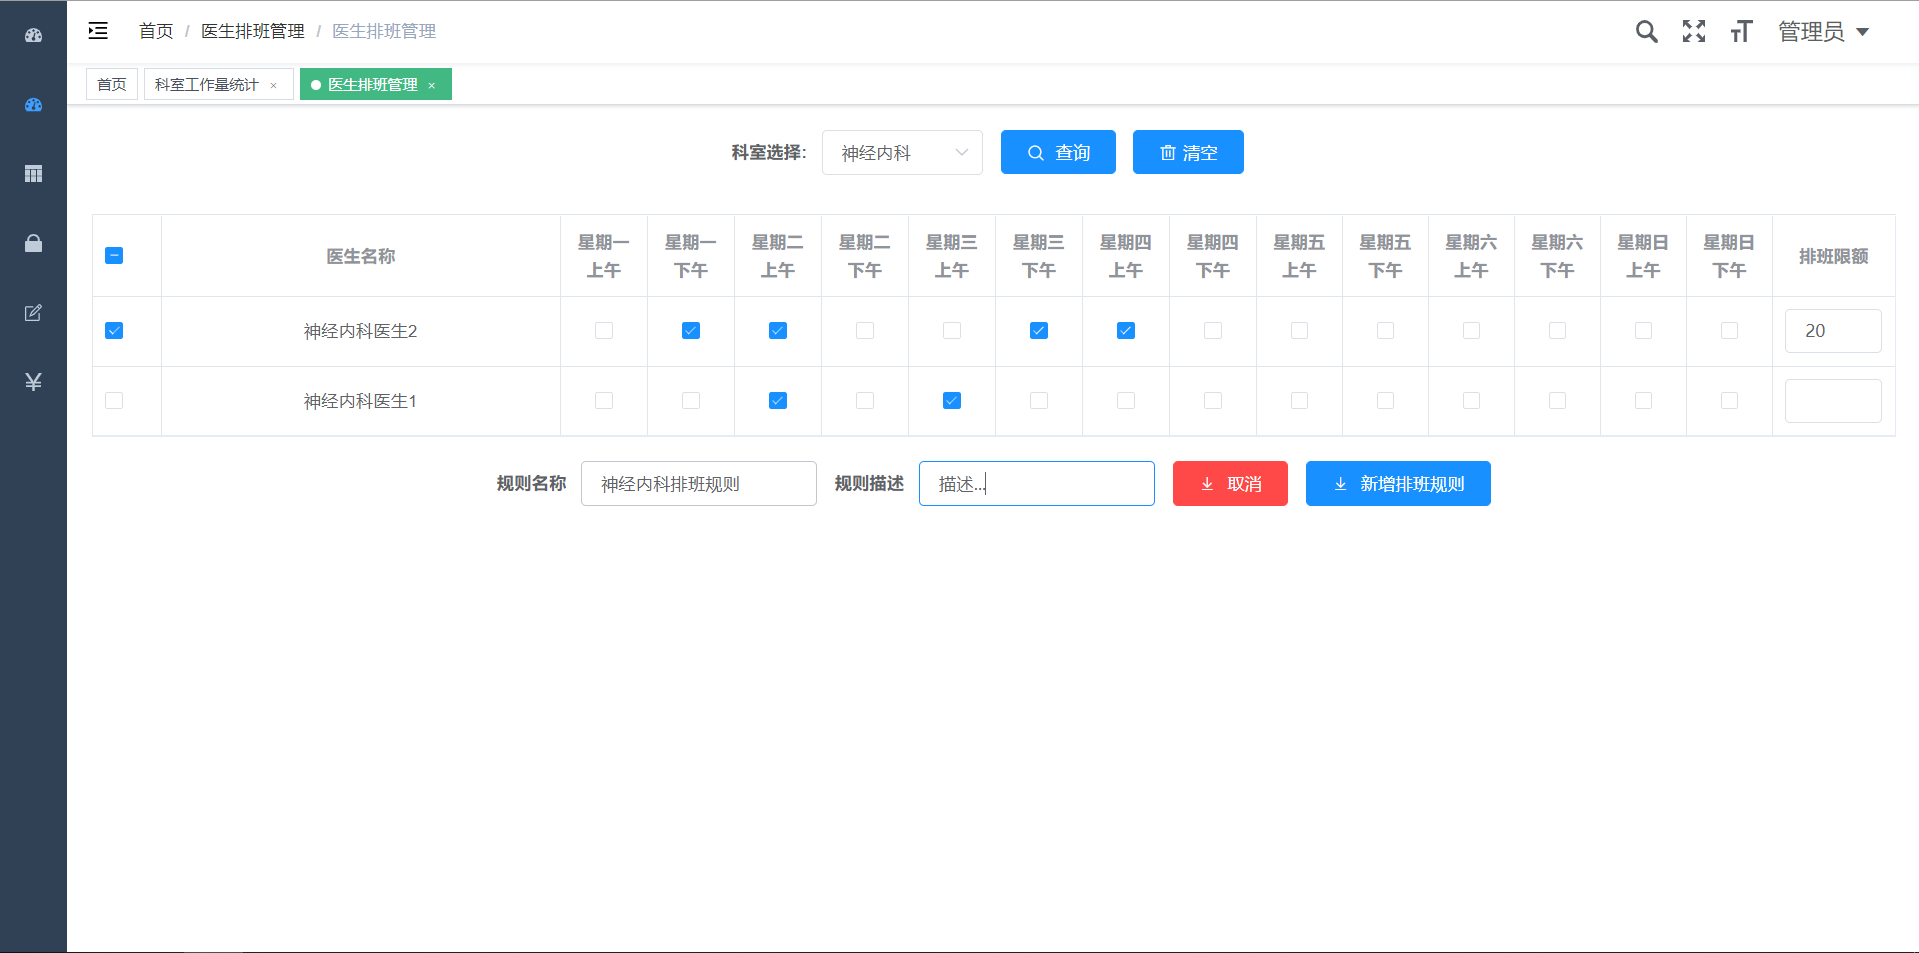Click the 排班限额 column header
This screenshot has height=953, width=1919.
1833,257
